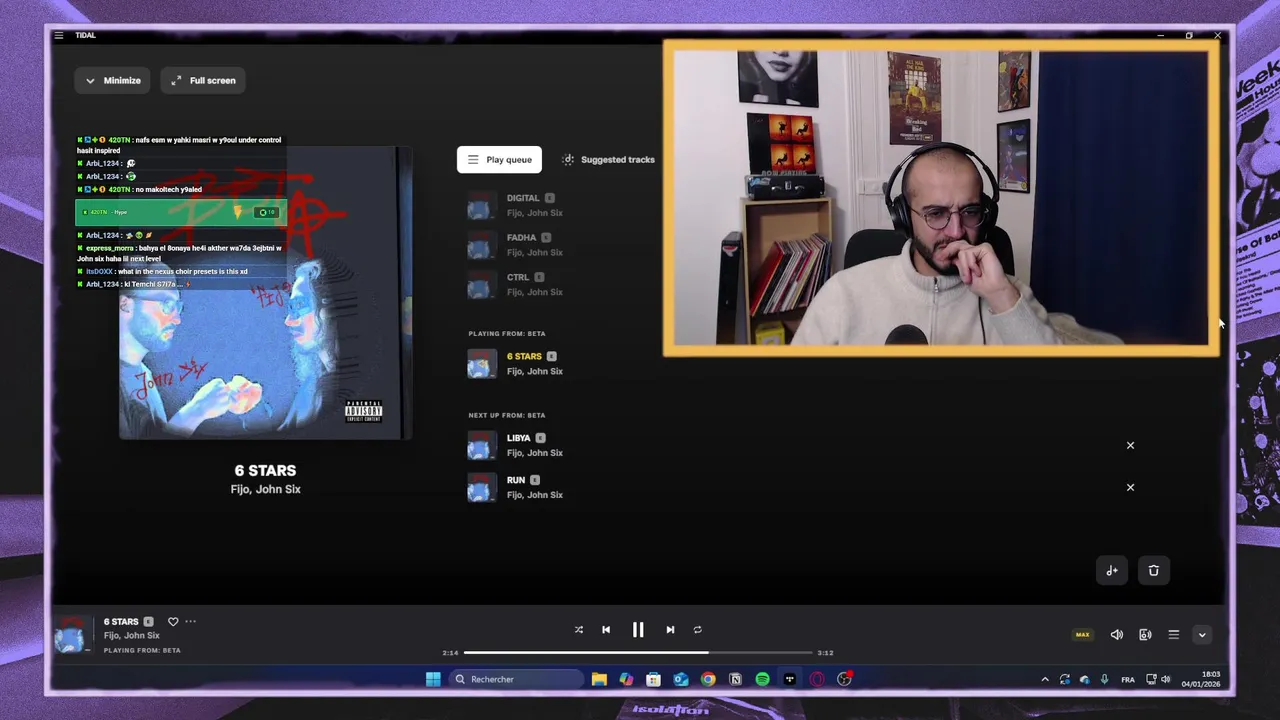Image resolution: width=1280 pixels, height=720 pixels.
Task: Open the taskbar clock and date
Action: point(1201,679)
